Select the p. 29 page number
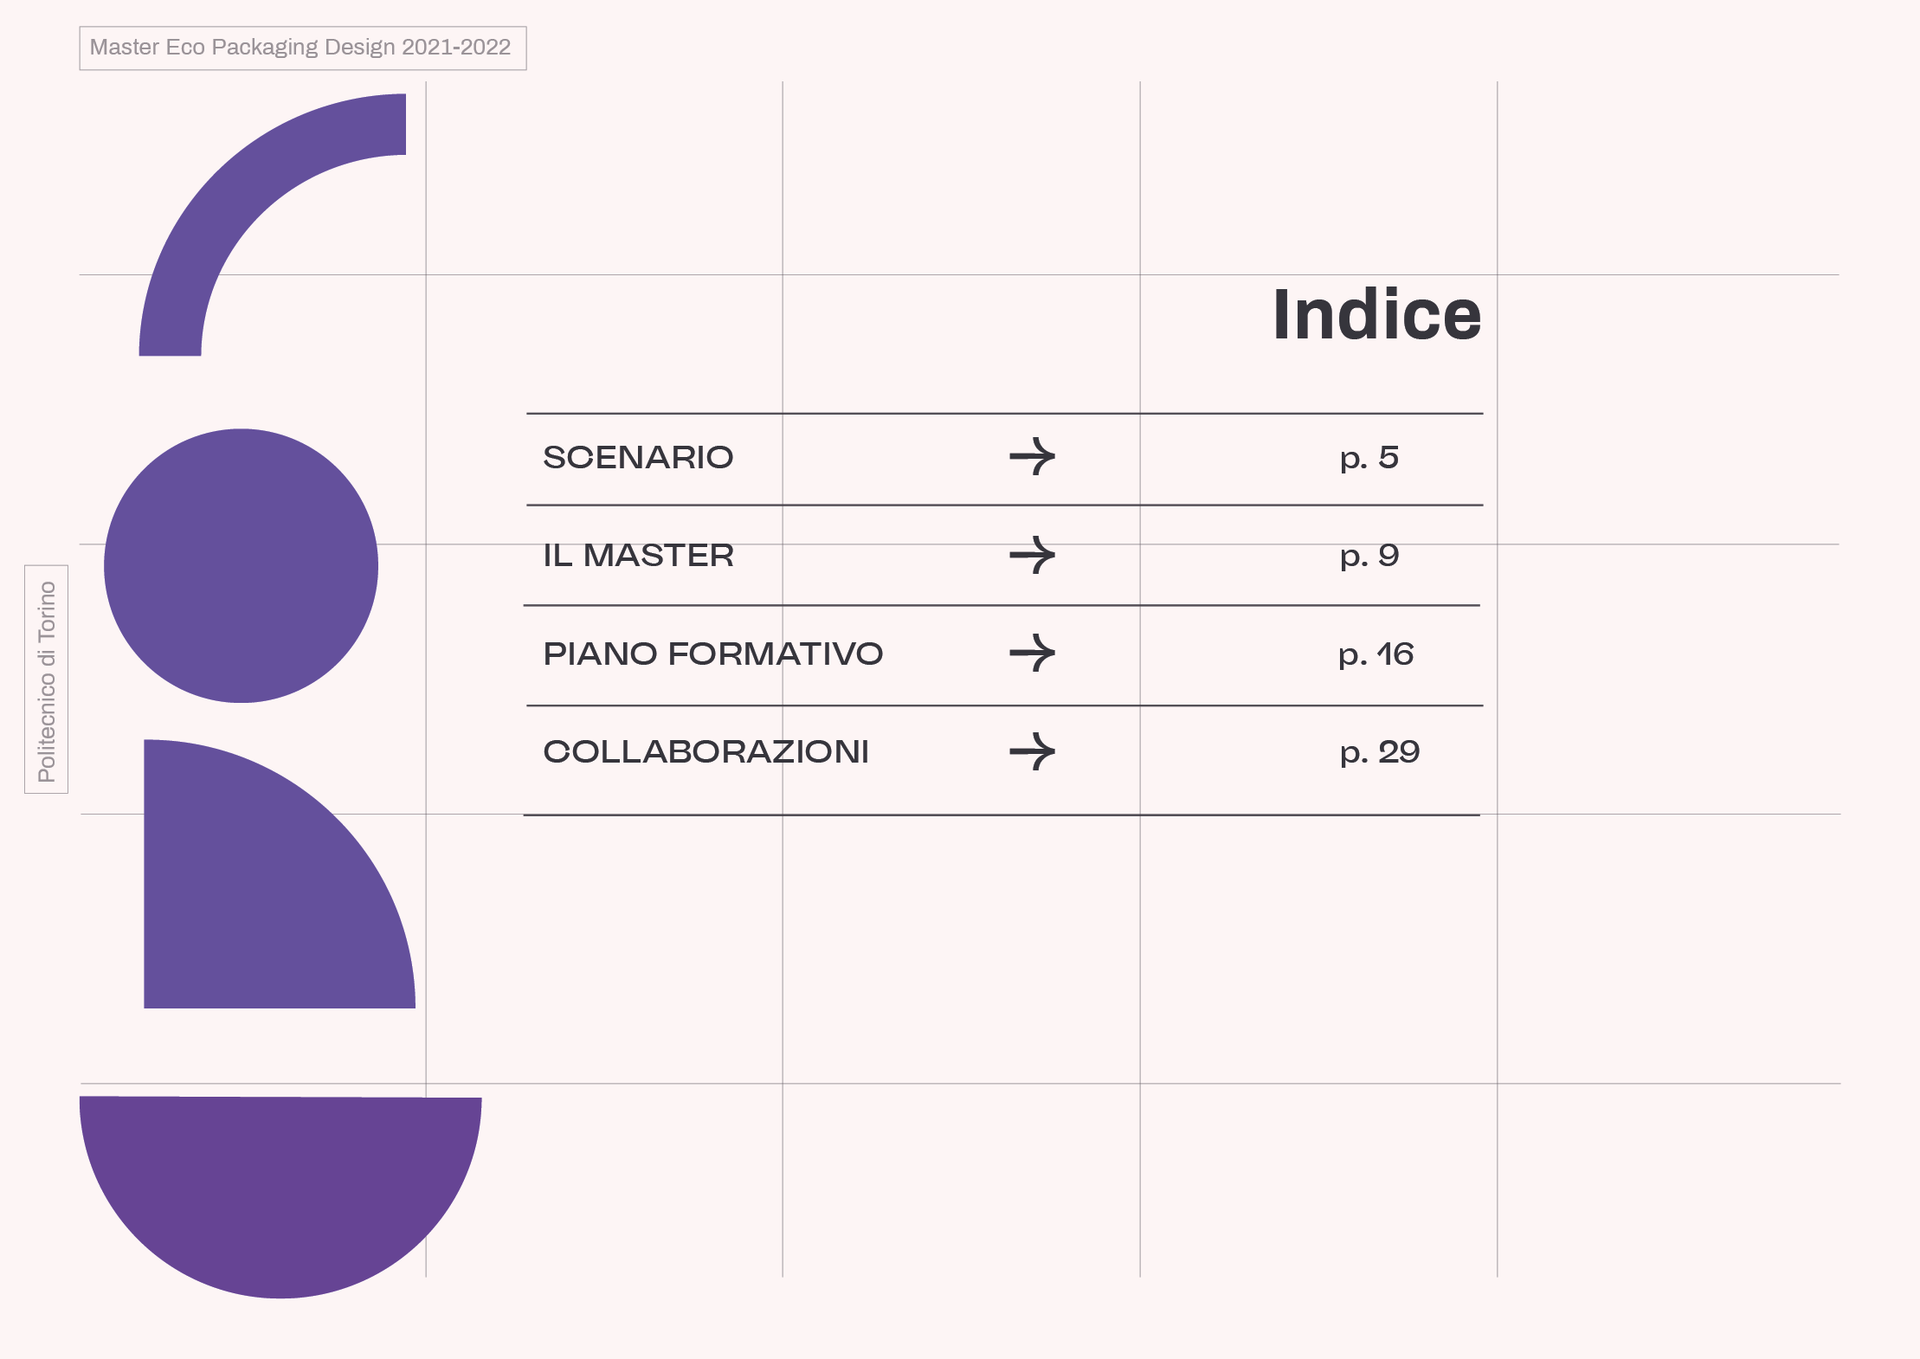This screenshot has height=1359, width=1920. pyautogui.click(x=1379, y=752)
